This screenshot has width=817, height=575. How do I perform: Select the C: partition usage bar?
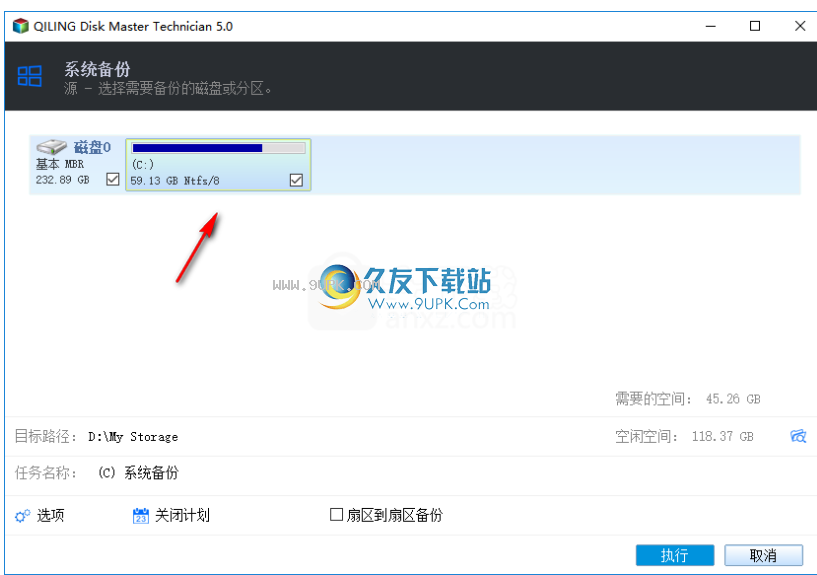(218, 148)
